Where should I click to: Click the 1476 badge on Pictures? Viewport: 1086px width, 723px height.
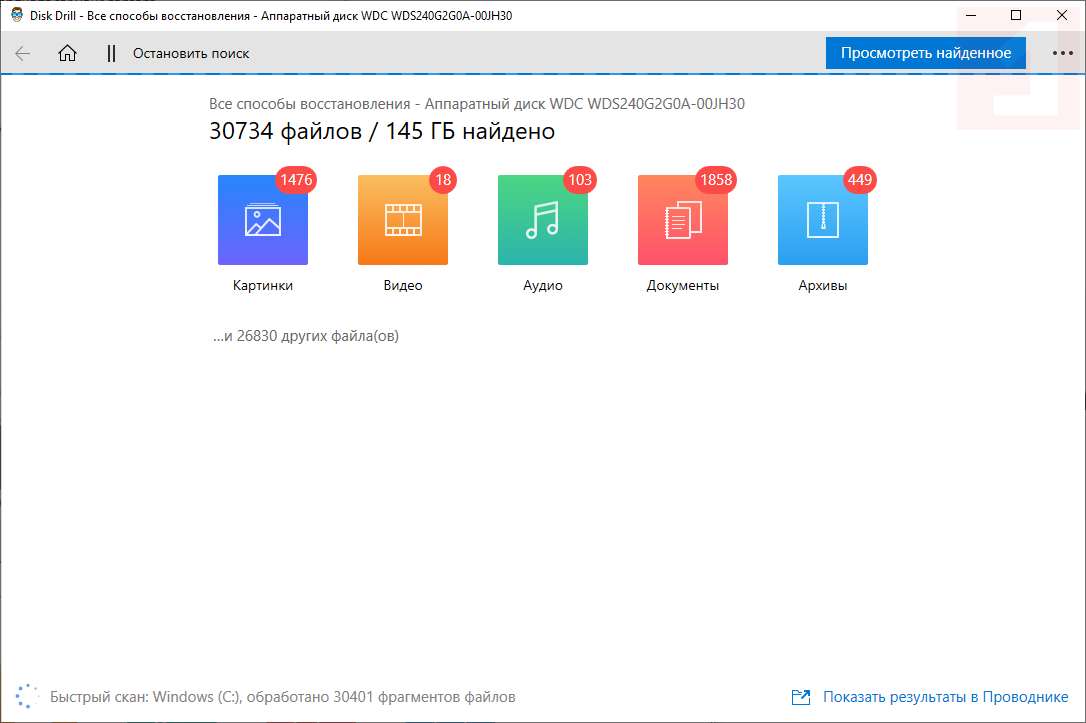point(296,180)
